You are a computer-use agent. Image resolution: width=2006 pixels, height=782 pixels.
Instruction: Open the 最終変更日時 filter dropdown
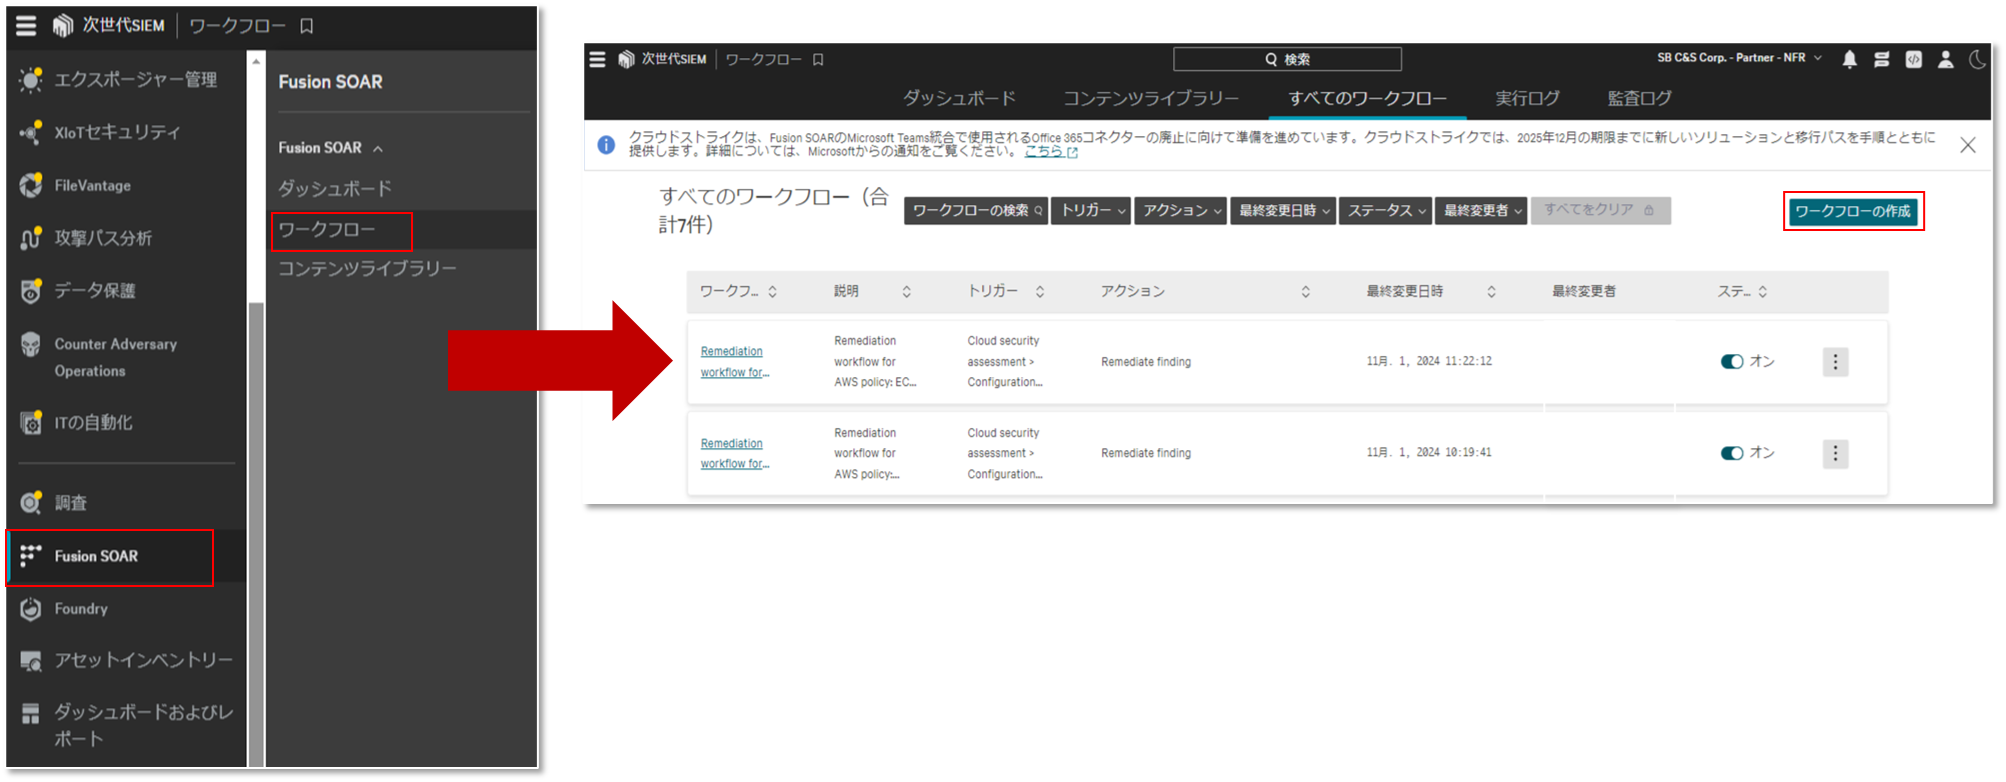(x=1283, y=211)
